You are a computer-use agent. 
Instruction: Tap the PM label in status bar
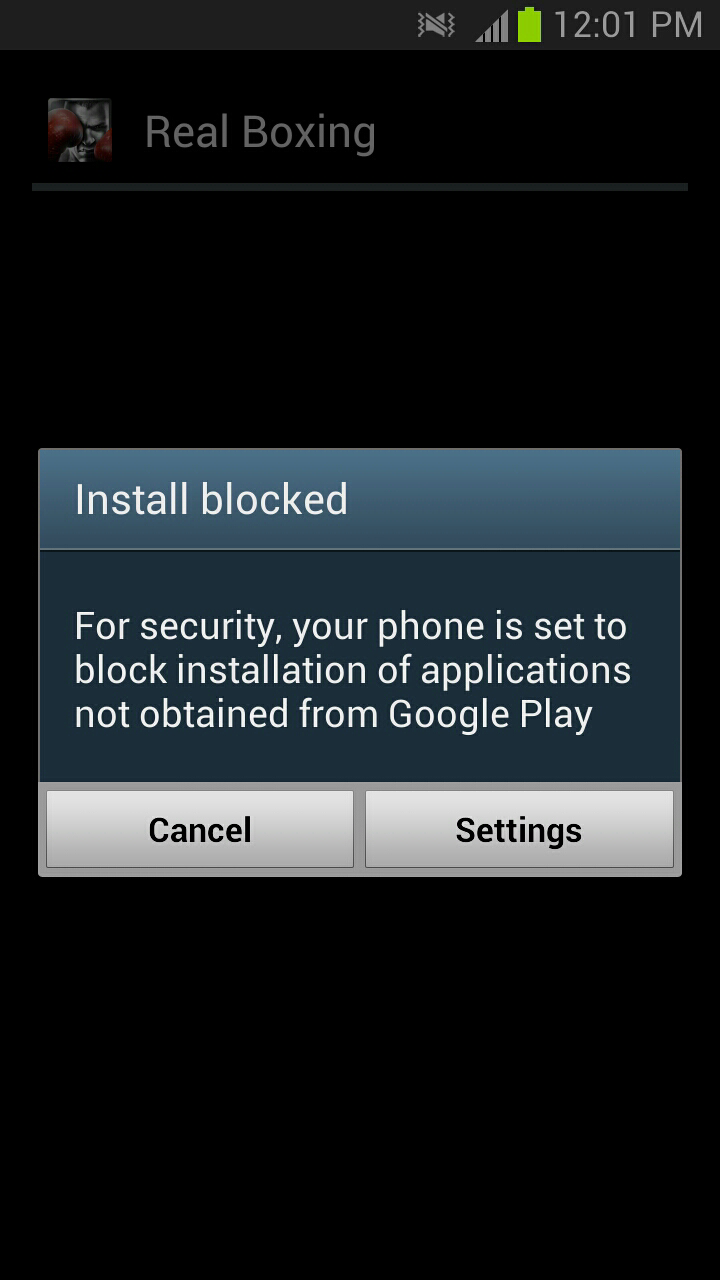(675, 25)
